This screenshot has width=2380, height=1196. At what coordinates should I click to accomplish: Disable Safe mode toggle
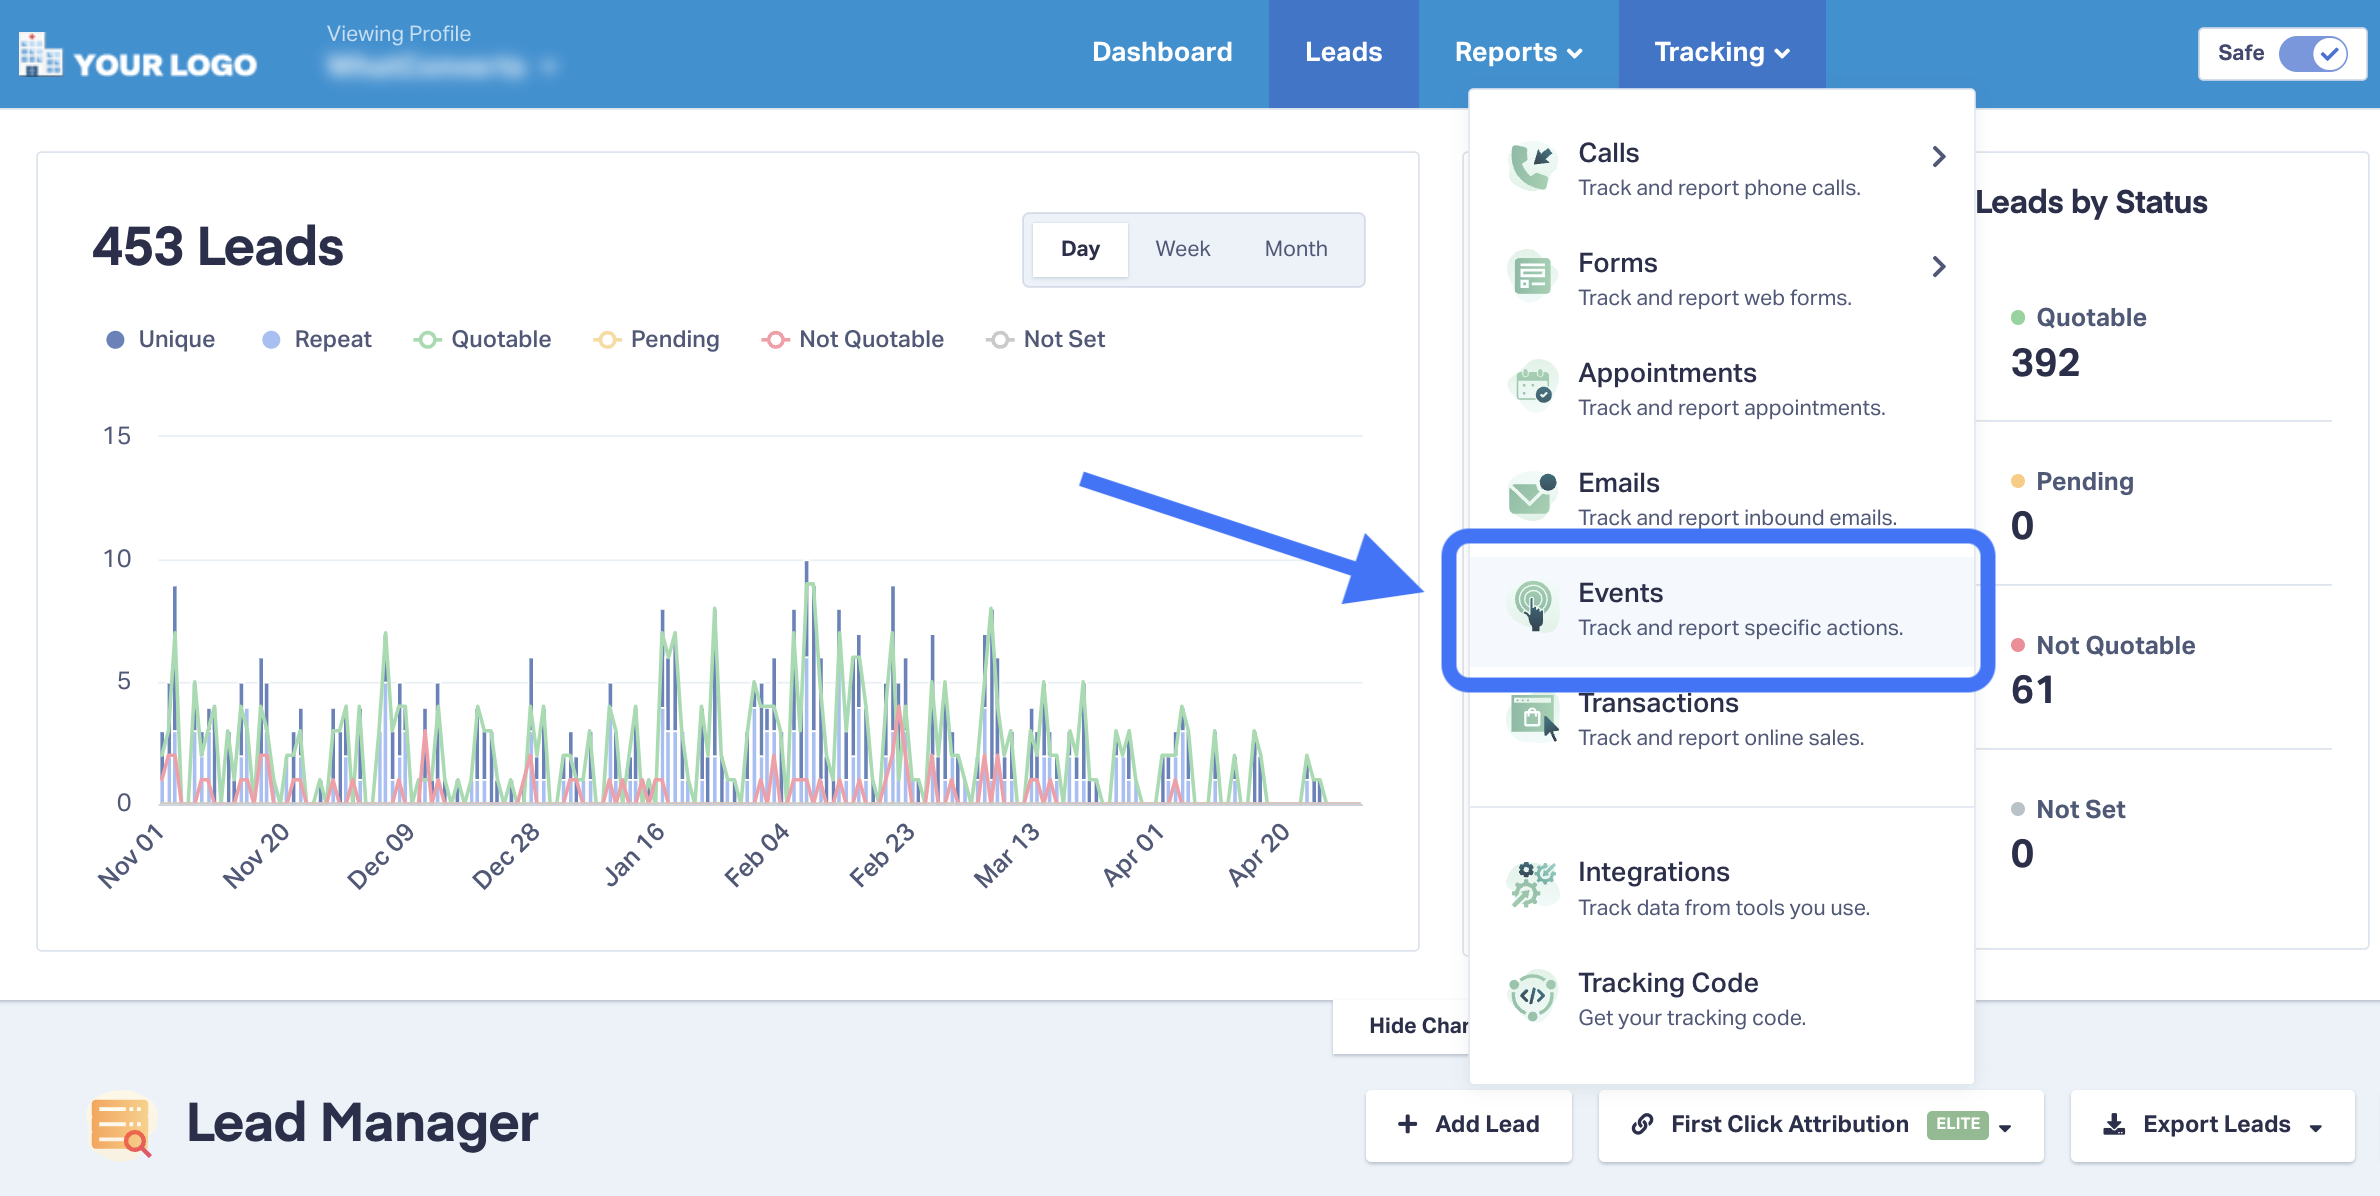tap(2315, 54)
